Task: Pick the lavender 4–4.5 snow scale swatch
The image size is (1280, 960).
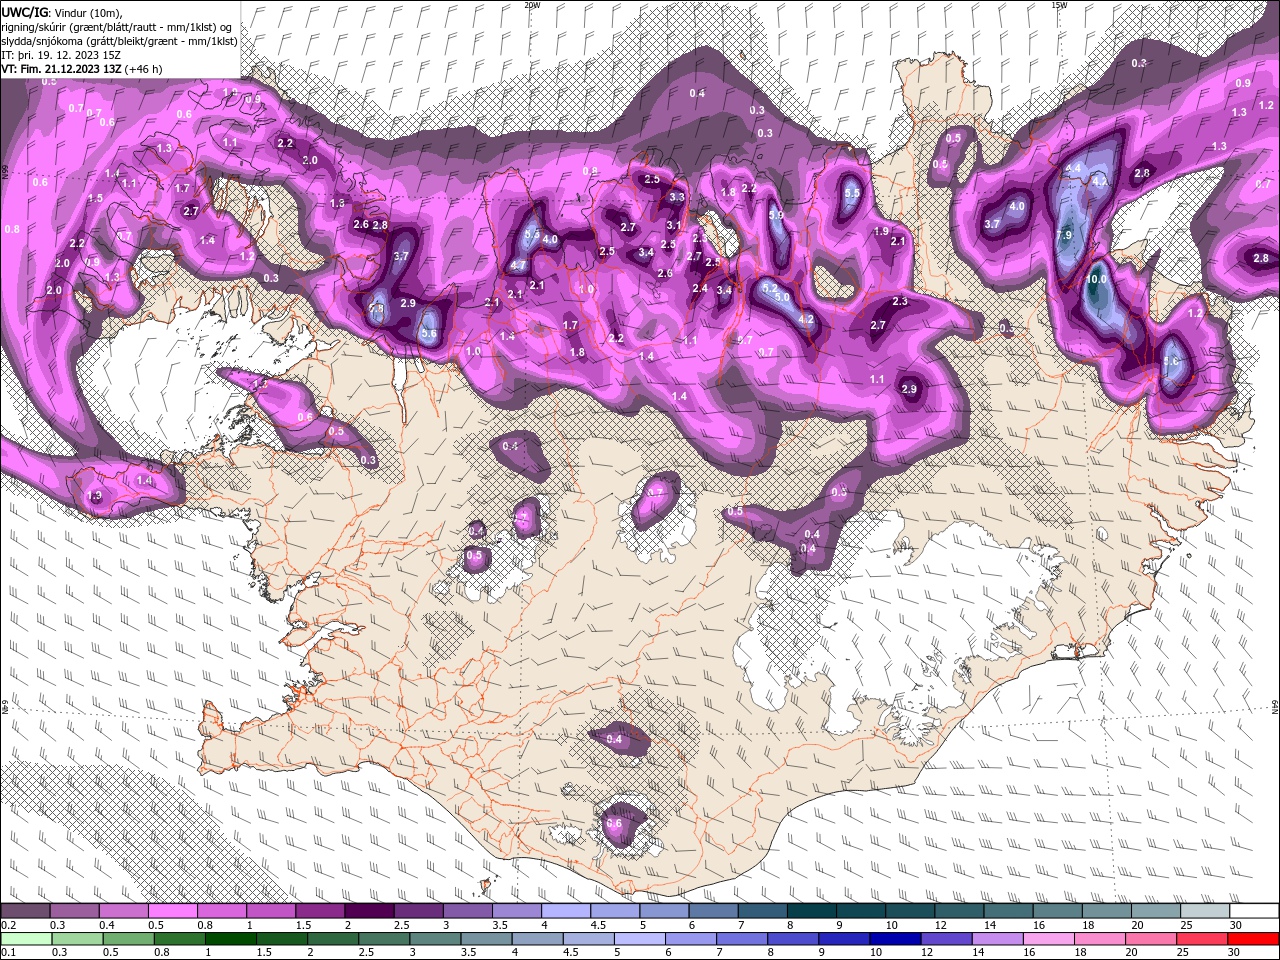Action: 565,912
